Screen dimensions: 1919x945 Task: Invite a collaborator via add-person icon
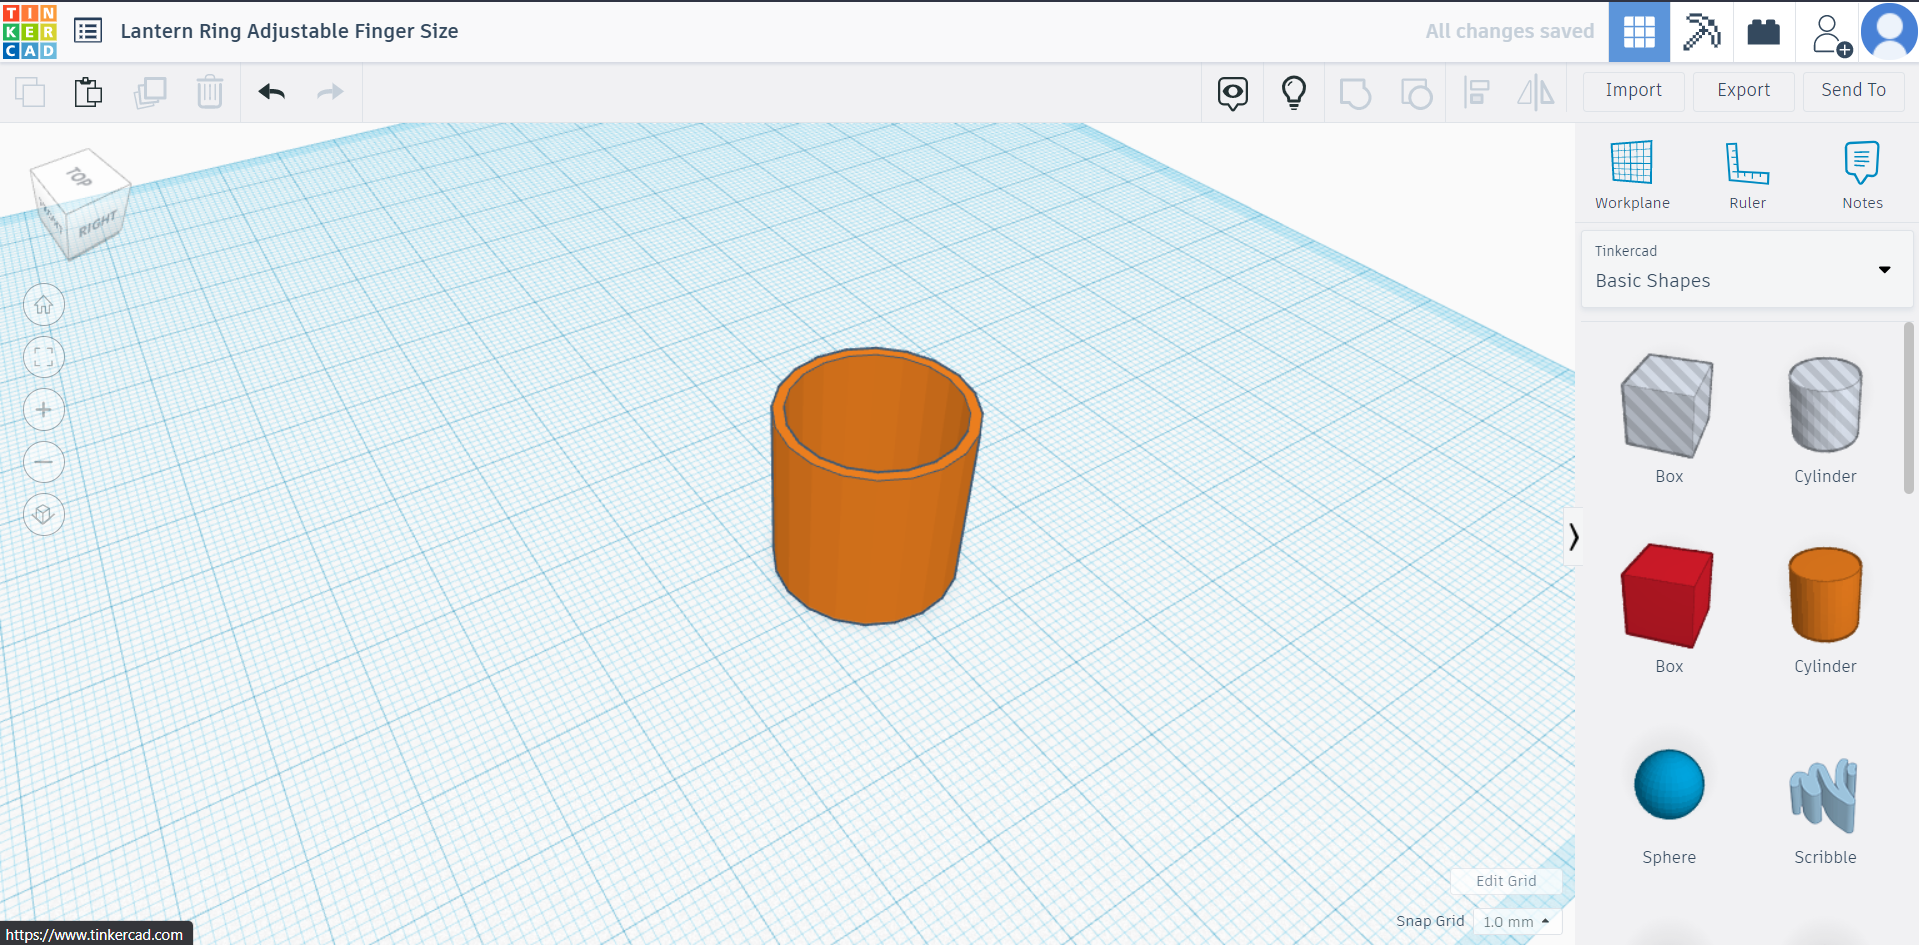pyautogui.click(x=1830, y=33)
